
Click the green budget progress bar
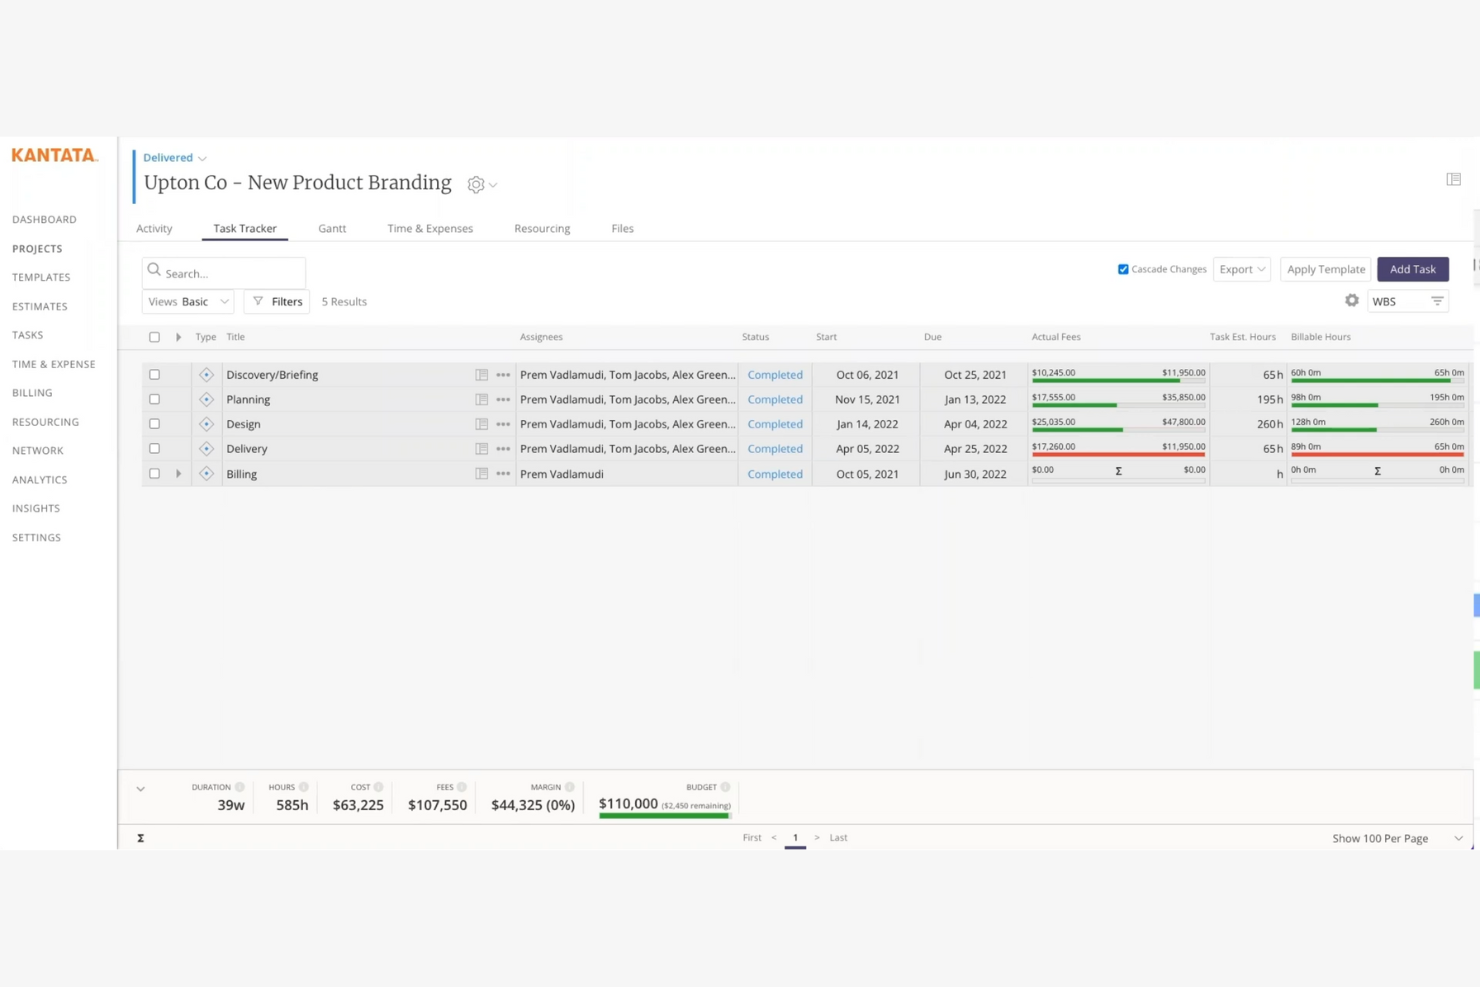pos(664,816)
